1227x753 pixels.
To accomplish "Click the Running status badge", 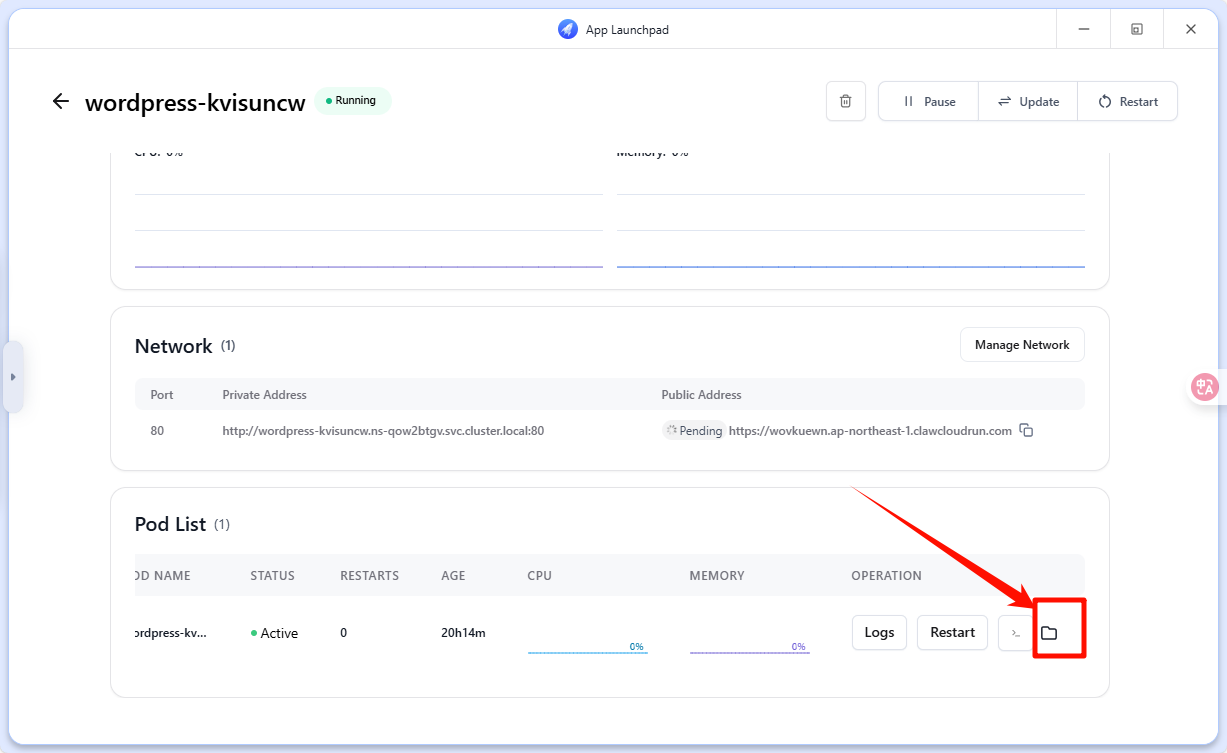I will coord(352,101).
